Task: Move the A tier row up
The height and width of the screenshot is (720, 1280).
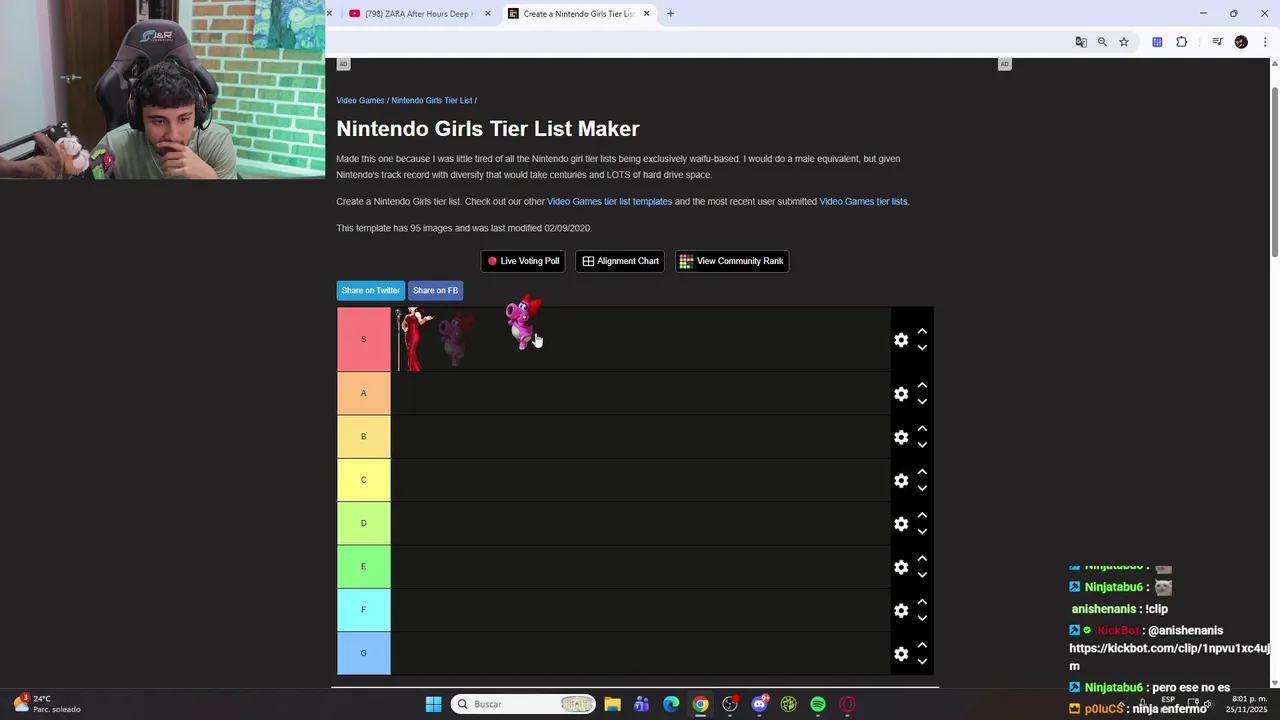Action: 922,386
